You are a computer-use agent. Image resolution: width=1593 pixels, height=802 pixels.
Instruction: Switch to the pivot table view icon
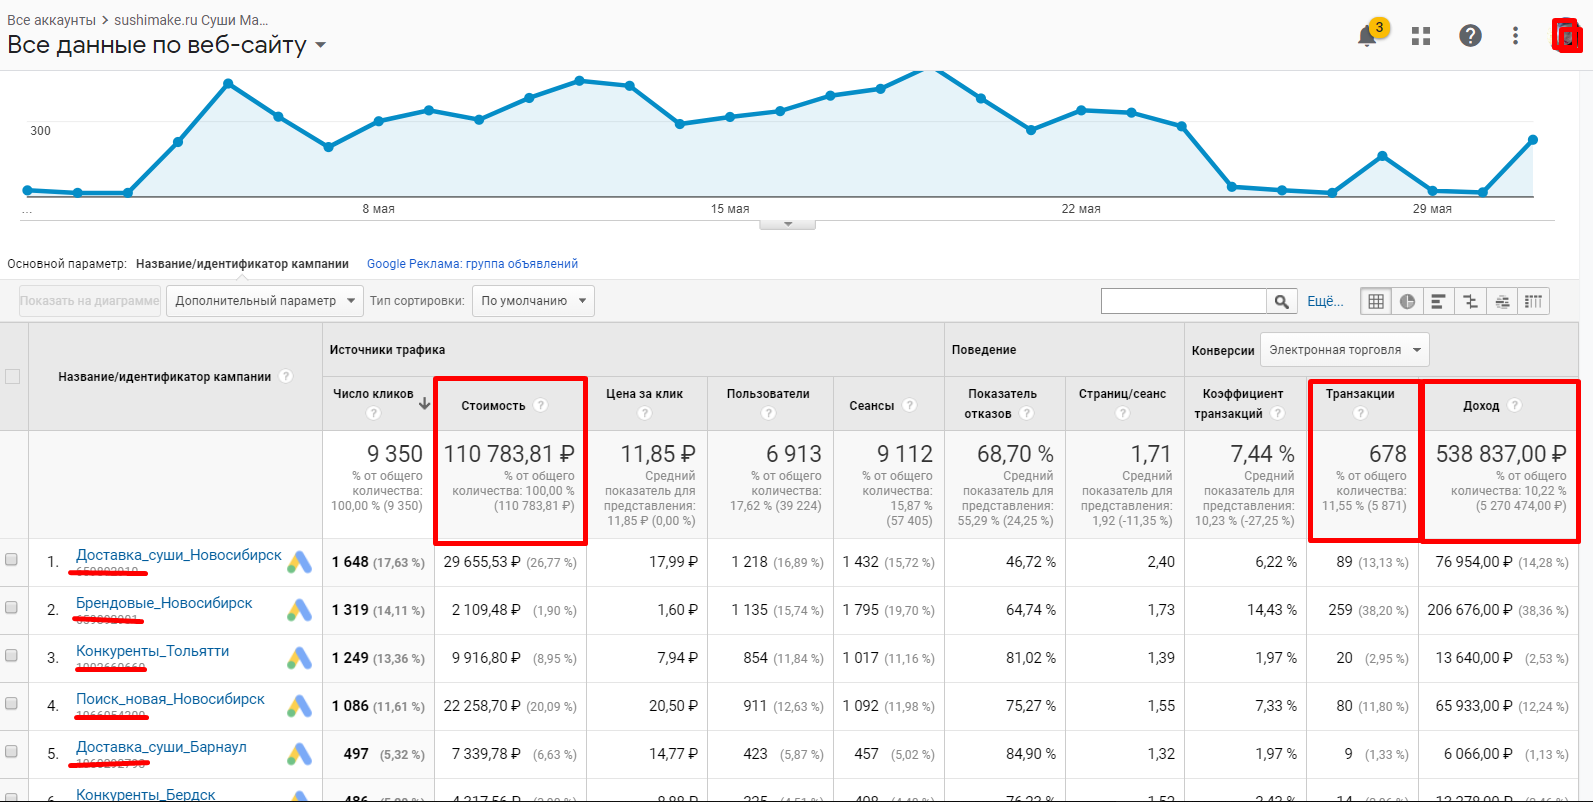(1533, 301)
